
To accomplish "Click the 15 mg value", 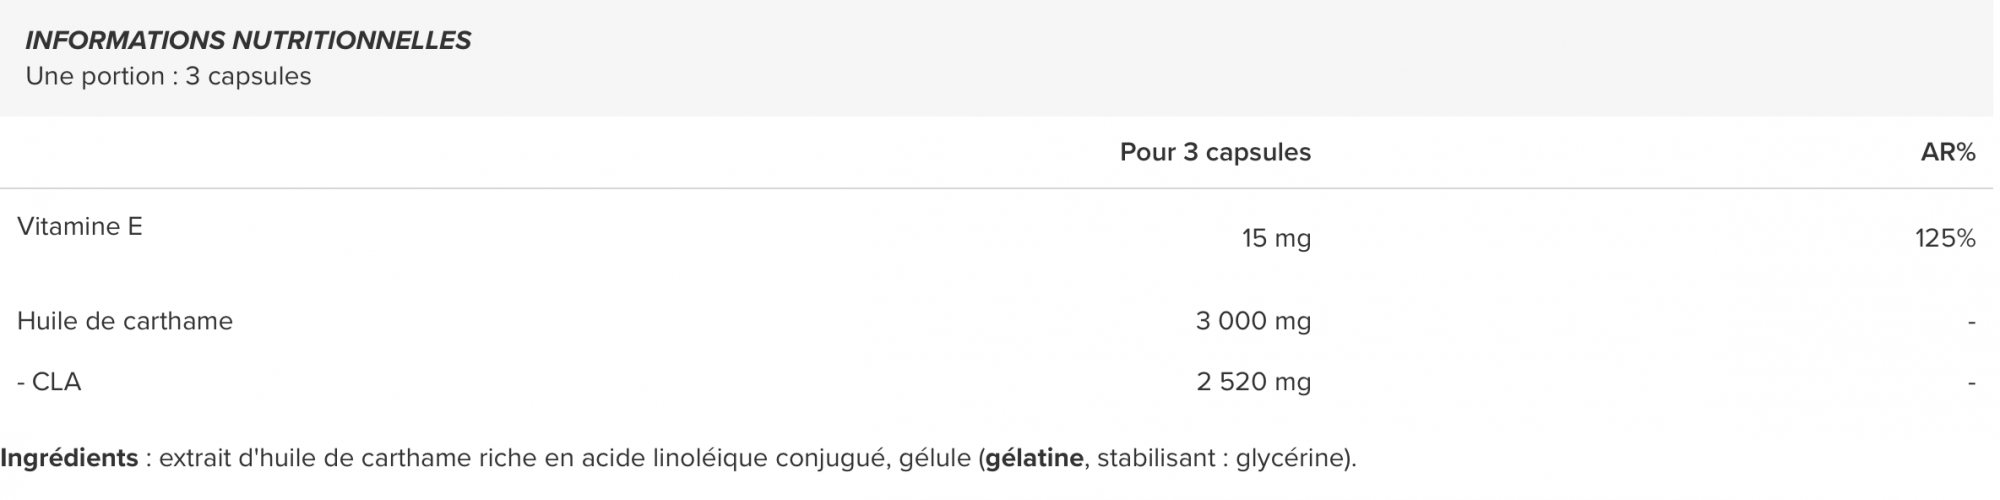I will pos(1276,238).
